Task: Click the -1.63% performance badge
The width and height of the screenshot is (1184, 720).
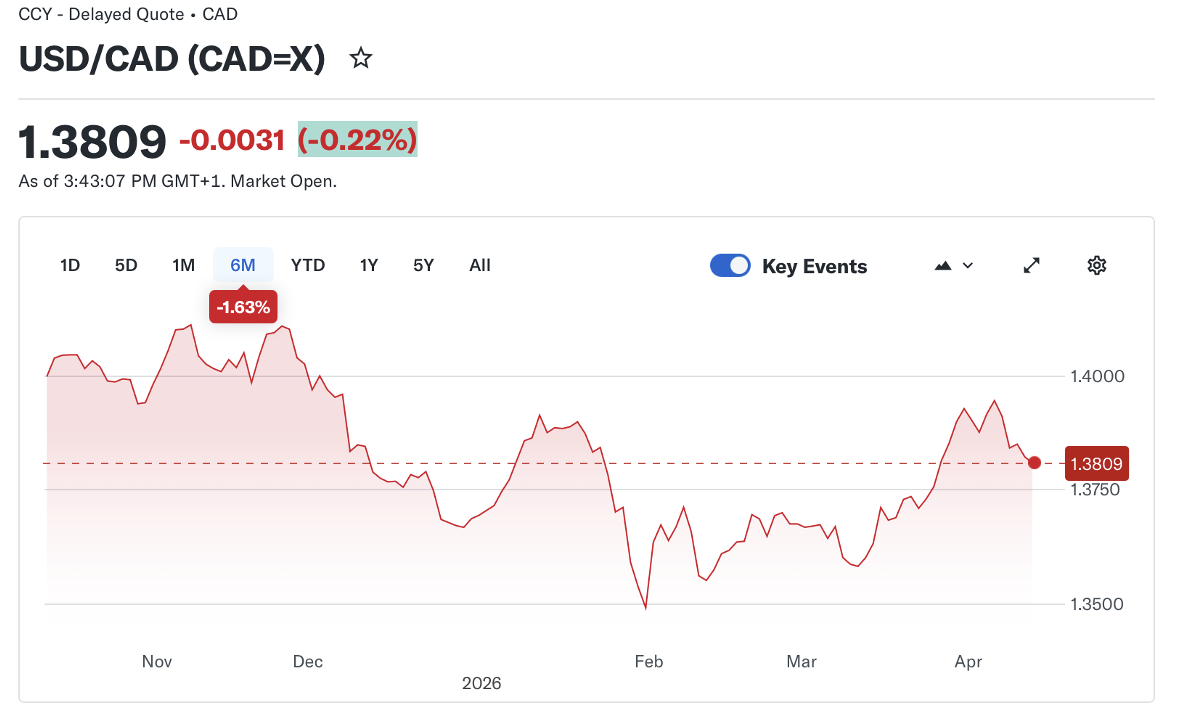Action: pyautogui.click(x=243, y=307)
